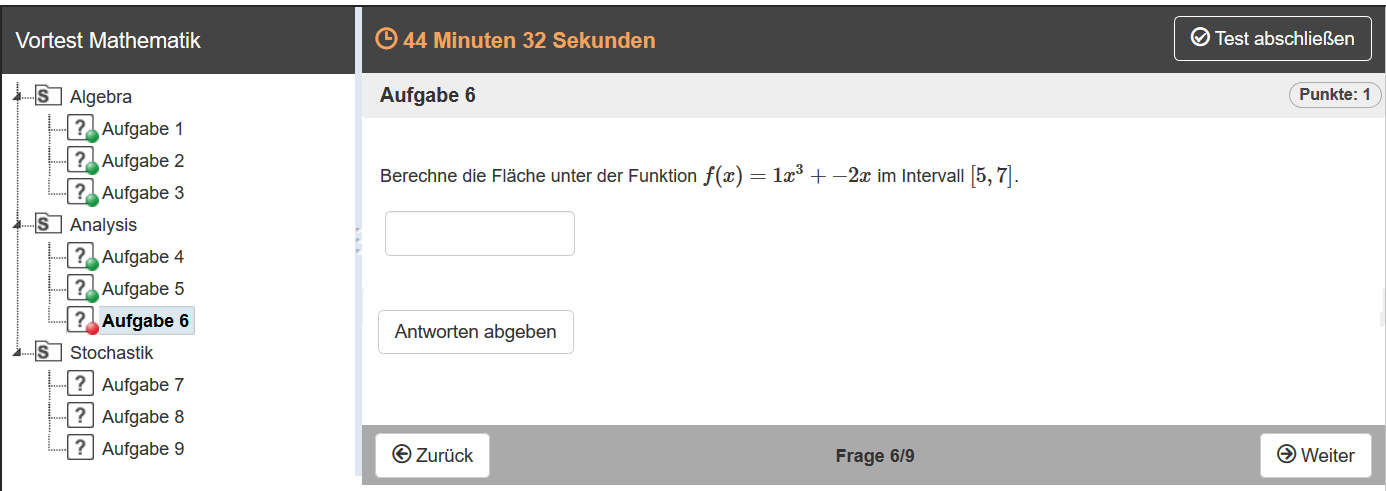Image resolution: width=1386 pixels, height=491 pixels.
Task: Click the Analysis section folder icon
Action: [49, 224]
